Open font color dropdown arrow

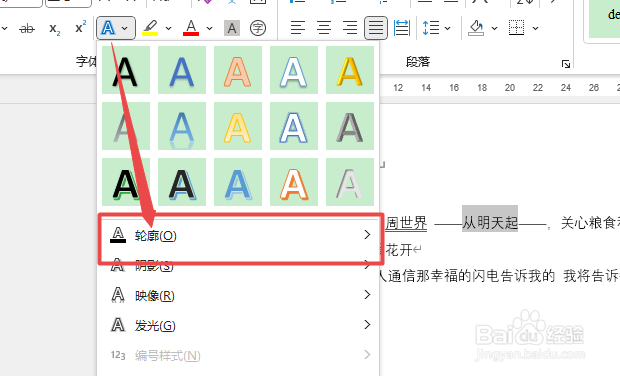pos(210,28)
